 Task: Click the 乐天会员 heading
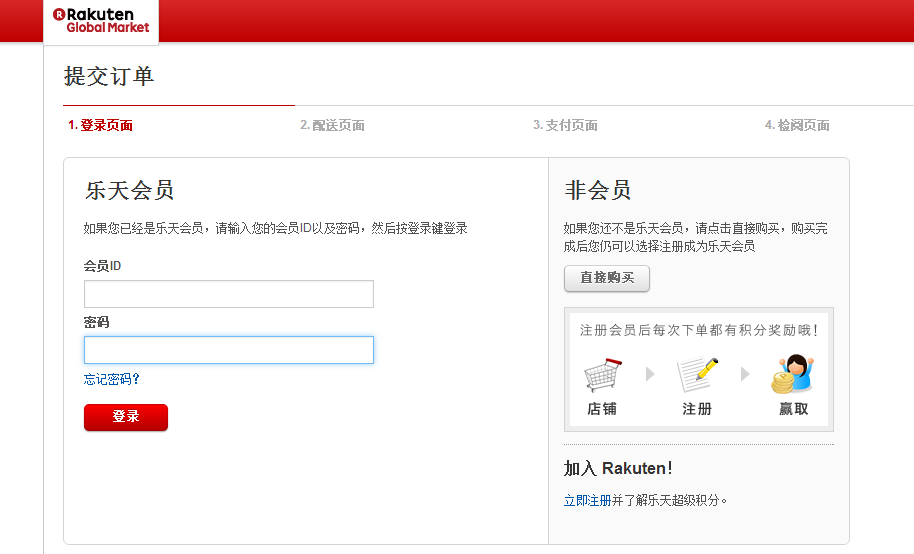click(x=129, y=190)
